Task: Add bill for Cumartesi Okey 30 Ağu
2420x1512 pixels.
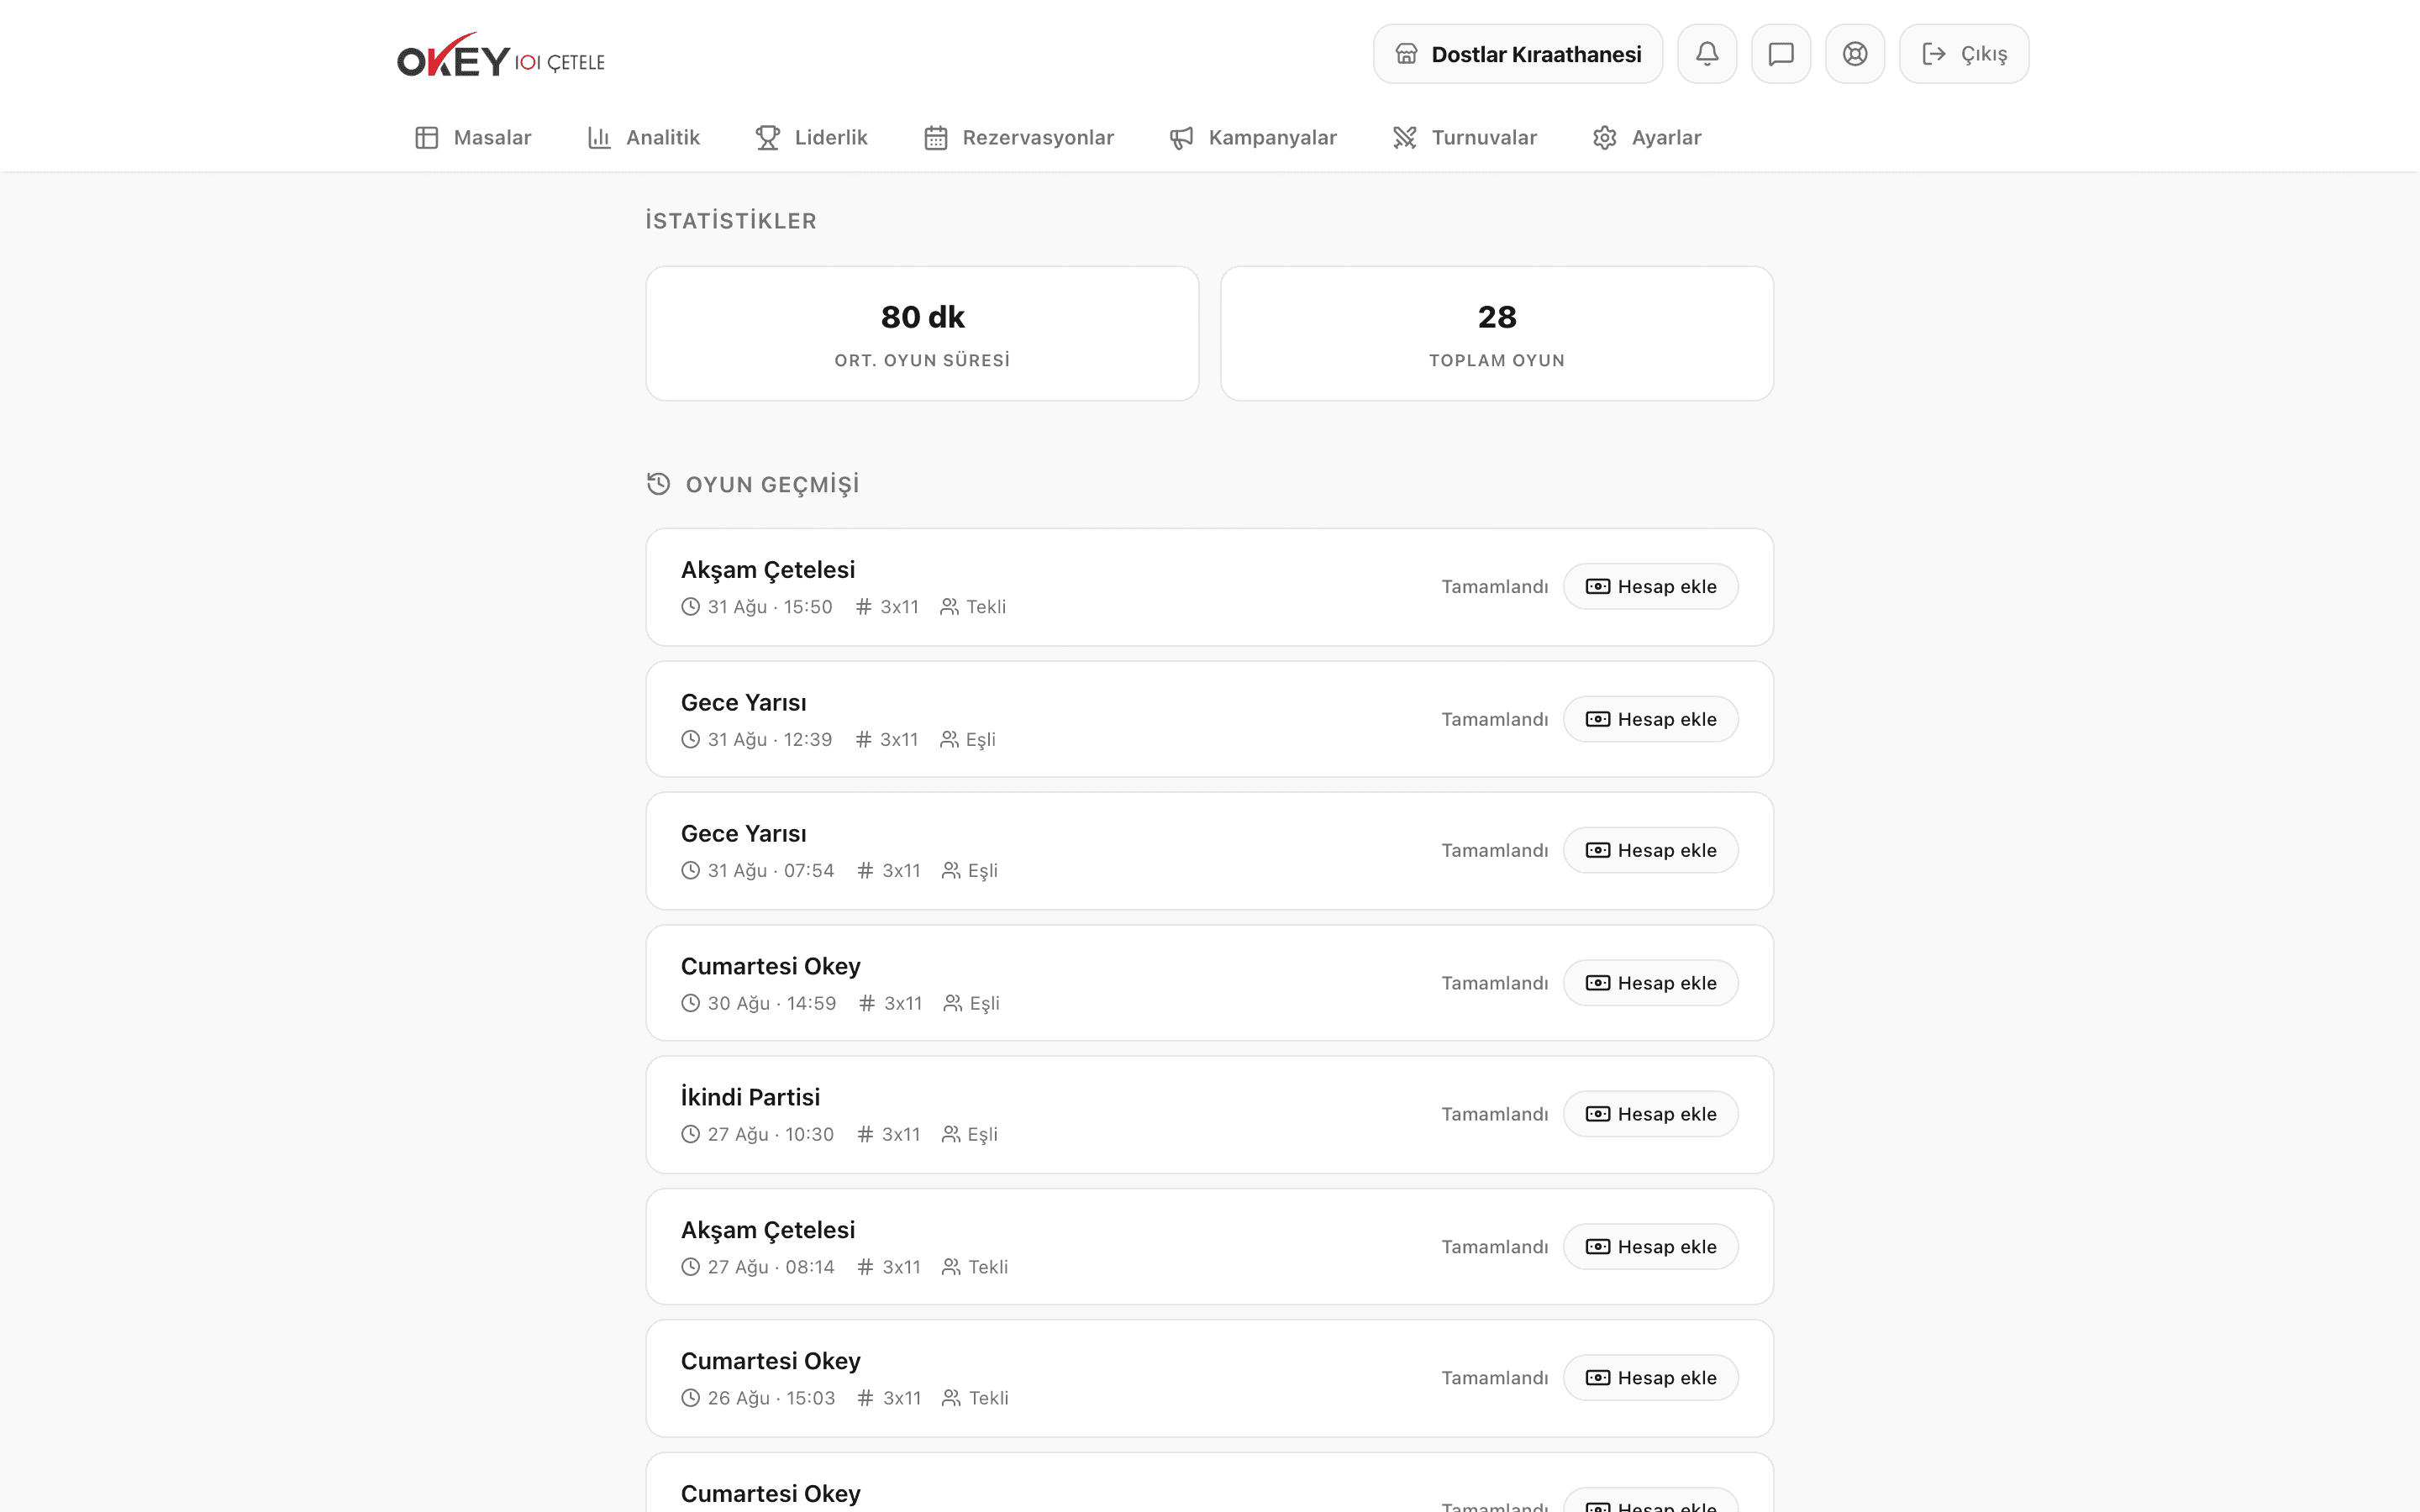Action: 1651,983
